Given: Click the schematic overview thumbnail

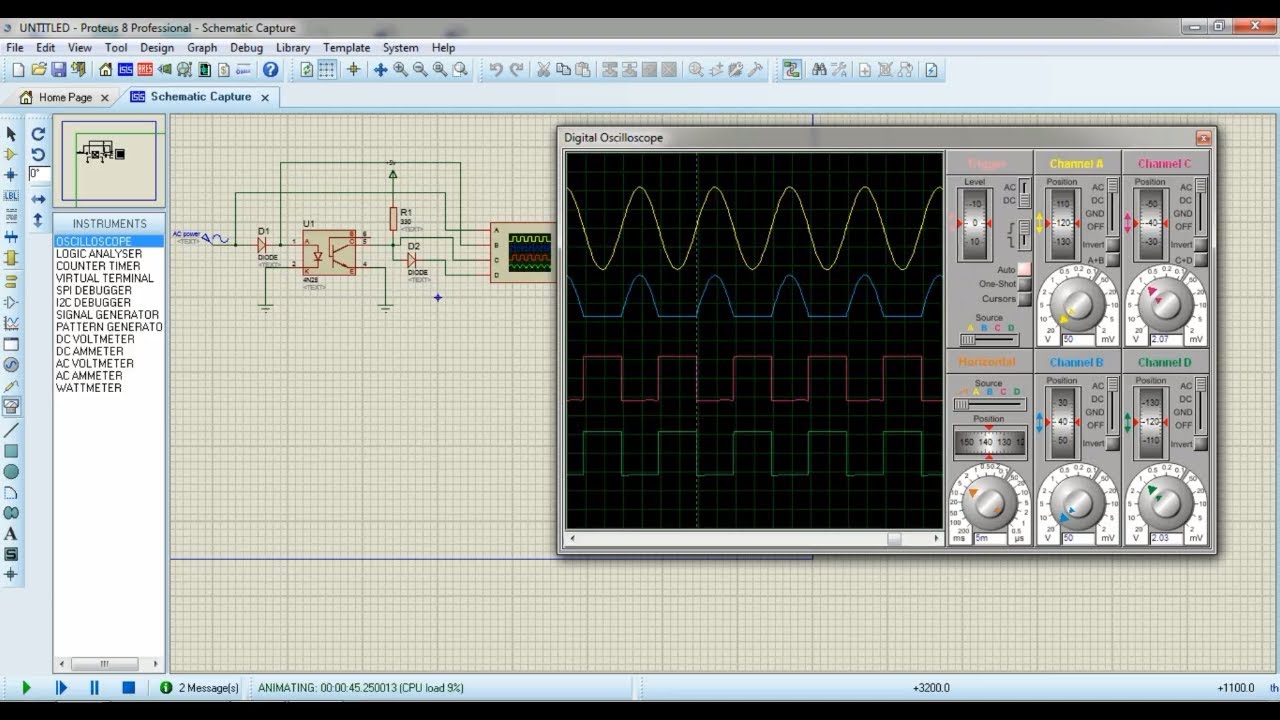Looking at the screenshot, I should 109,161.
